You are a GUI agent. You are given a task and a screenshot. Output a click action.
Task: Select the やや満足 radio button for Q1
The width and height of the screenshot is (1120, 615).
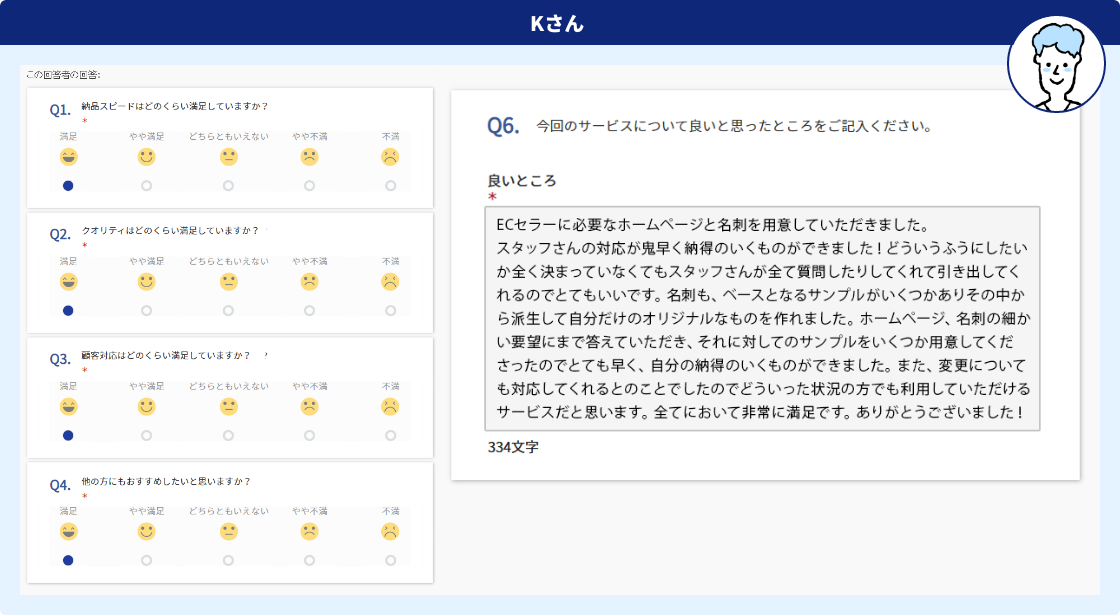pos(147,186)
